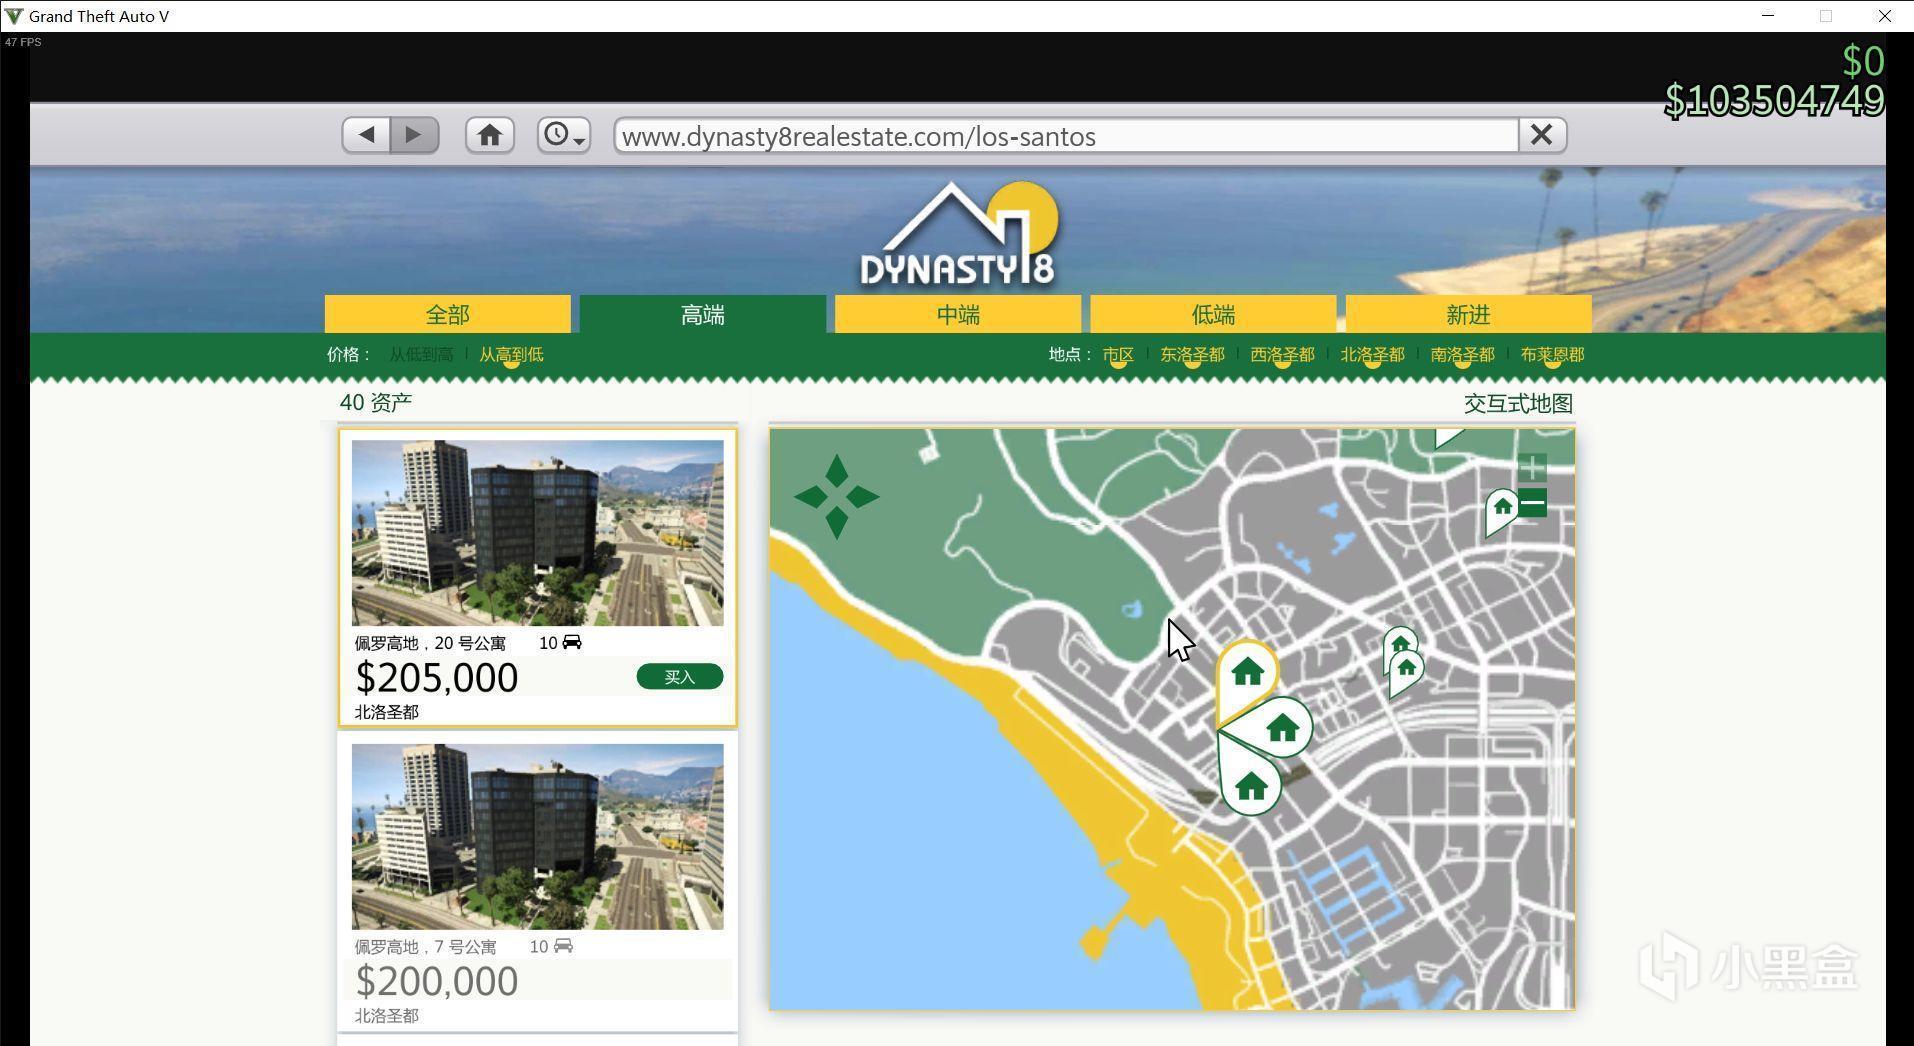
Task: Toggle the 市区 location filter
Action: point(1118,355)
